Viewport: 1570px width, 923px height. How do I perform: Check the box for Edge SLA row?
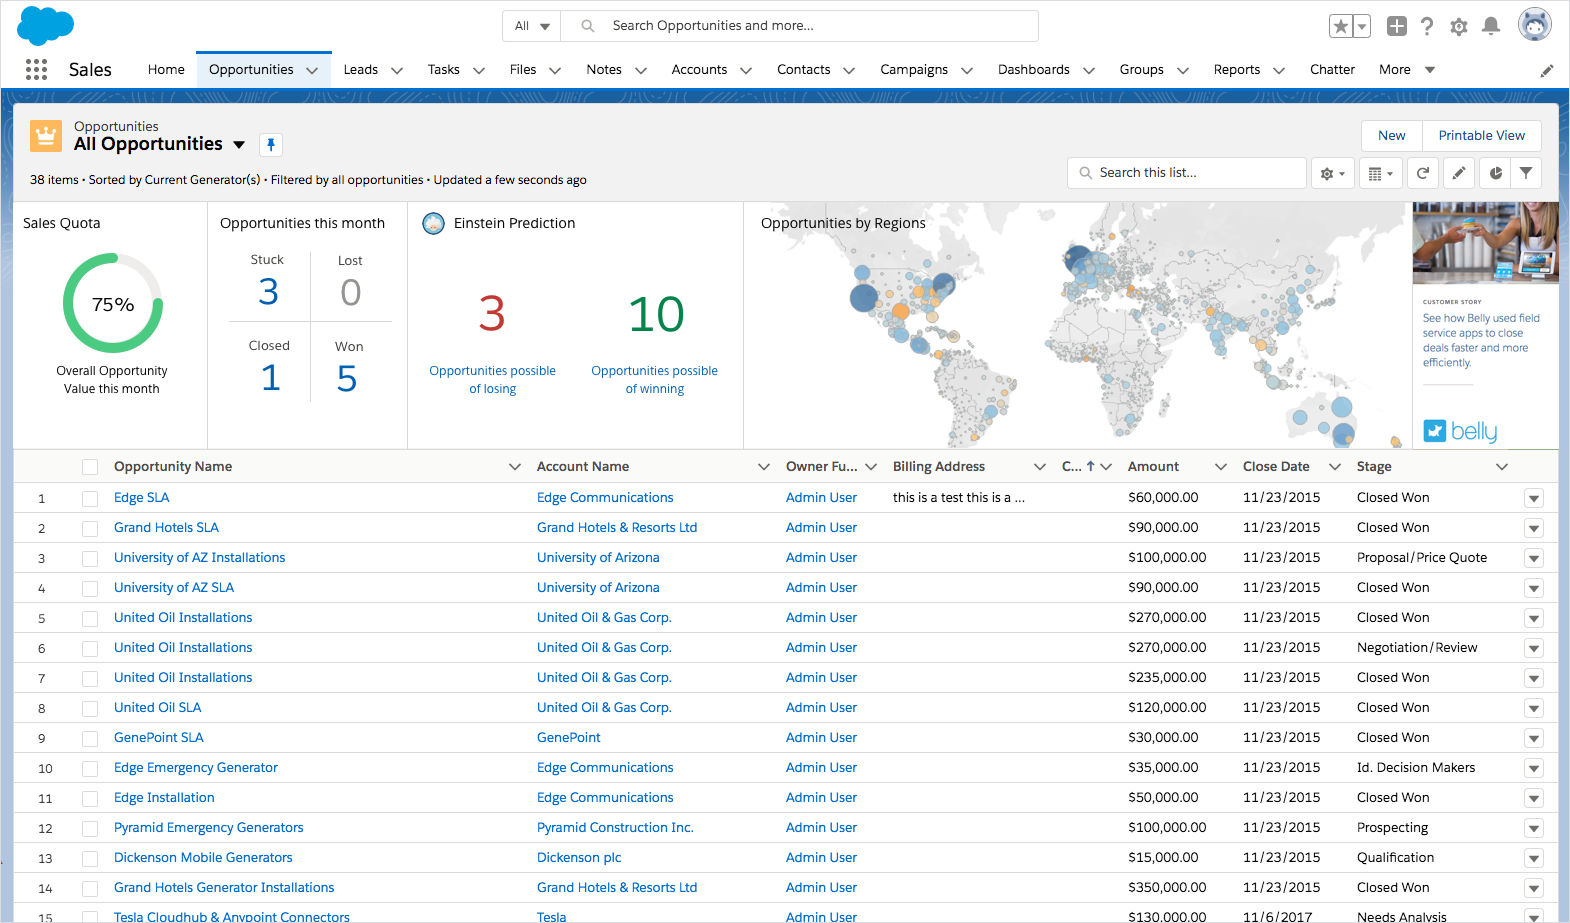click(x=90, y=498)
